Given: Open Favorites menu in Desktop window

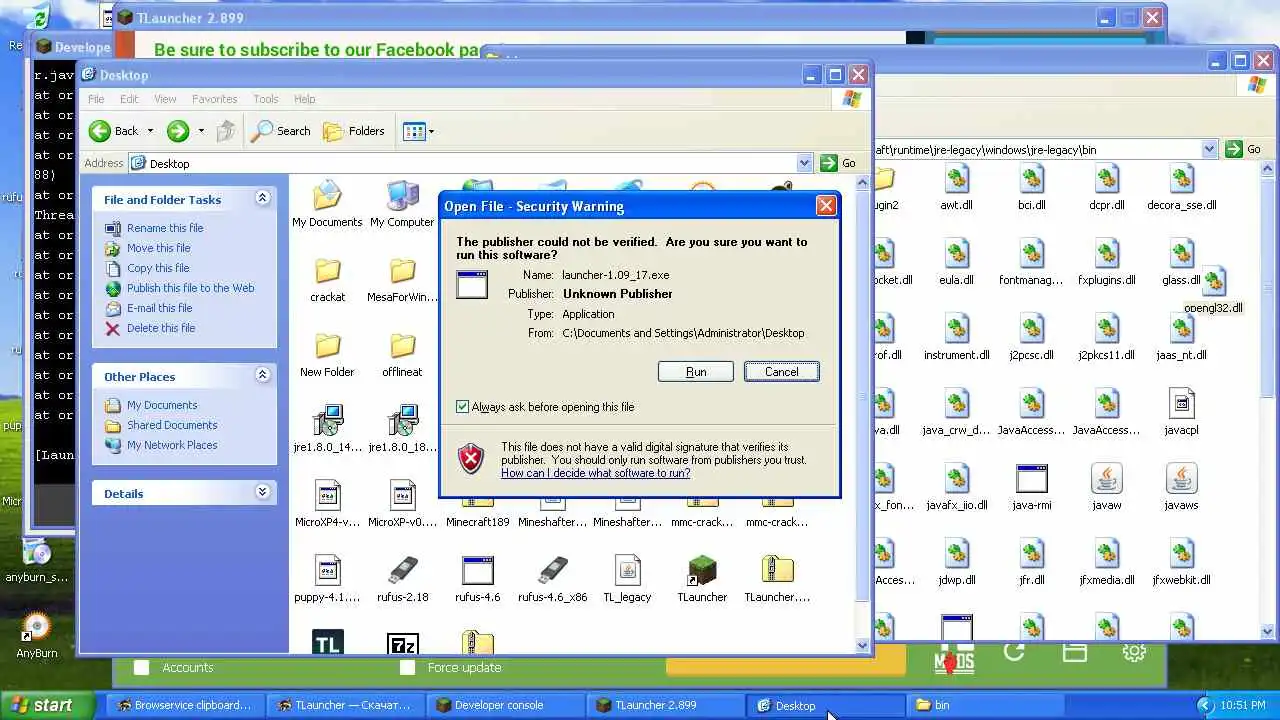Looking at the screenshot, I should (214, 99).
